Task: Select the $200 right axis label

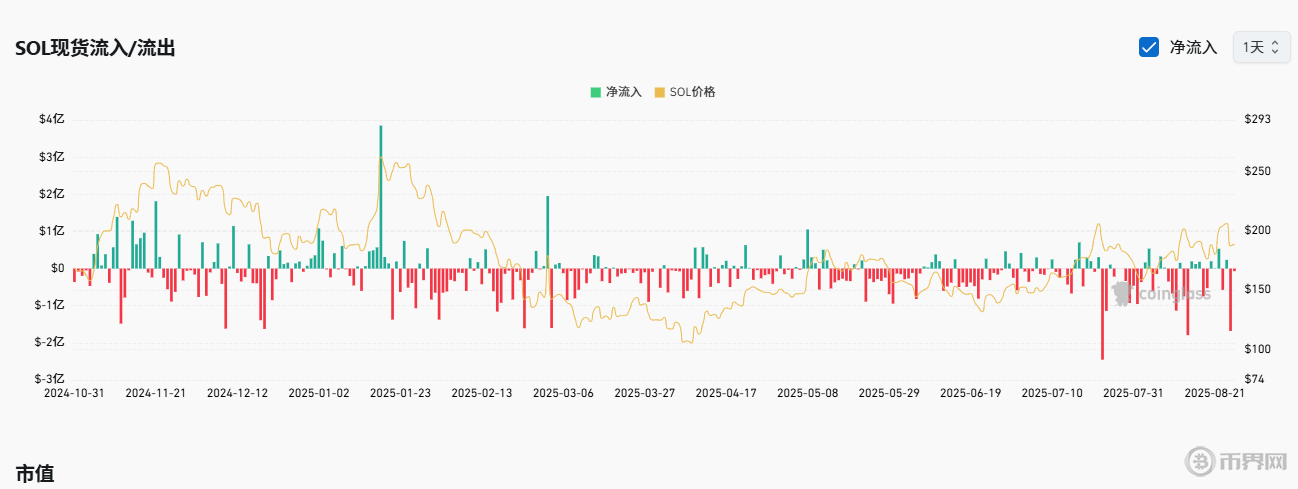Action: pos(1257,230)
